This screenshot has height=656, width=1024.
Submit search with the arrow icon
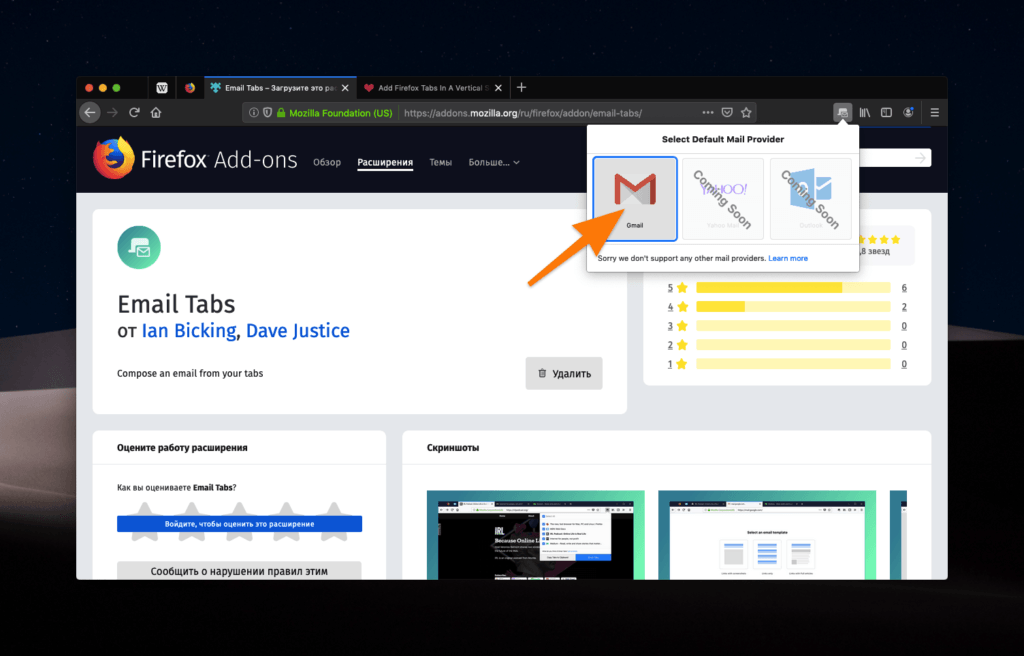(x=920, y=157)
